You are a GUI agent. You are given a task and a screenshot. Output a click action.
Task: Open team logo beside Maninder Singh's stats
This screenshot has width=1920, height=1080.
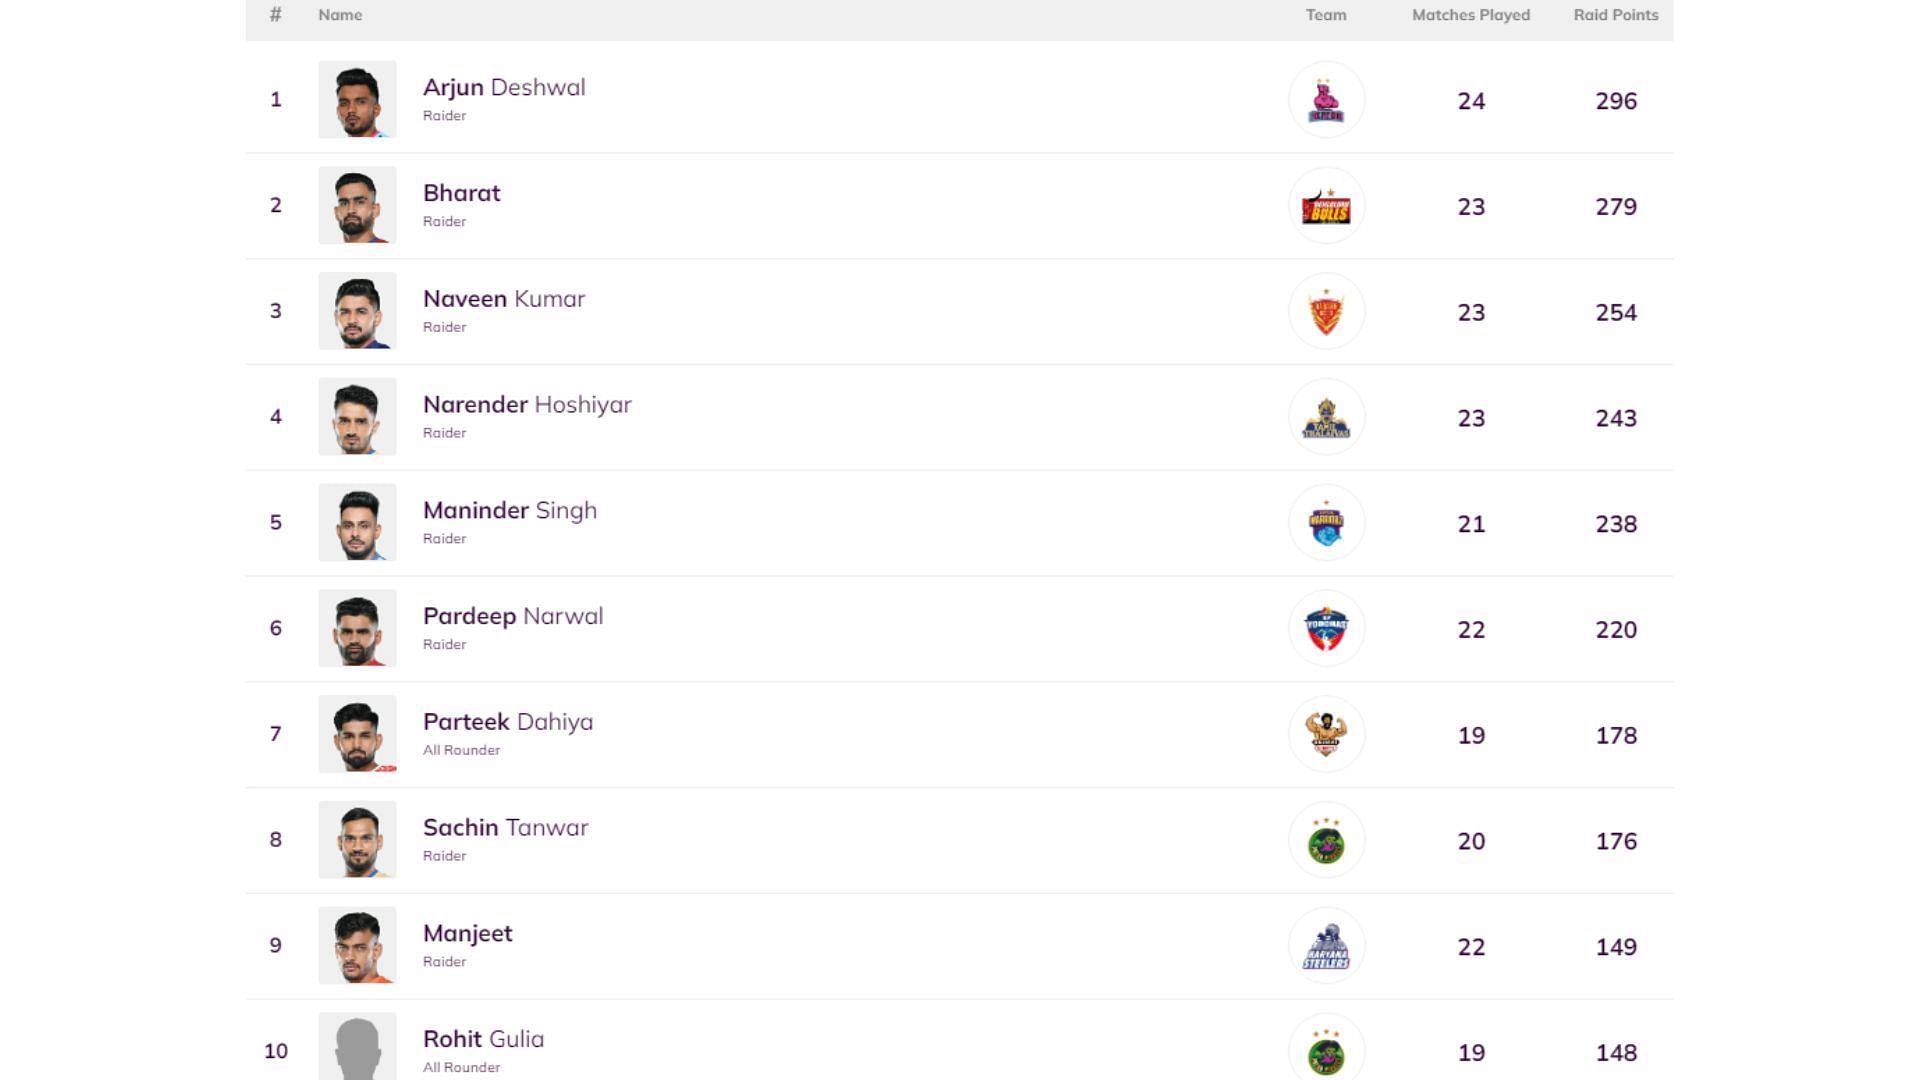(x=1326, y=523)
